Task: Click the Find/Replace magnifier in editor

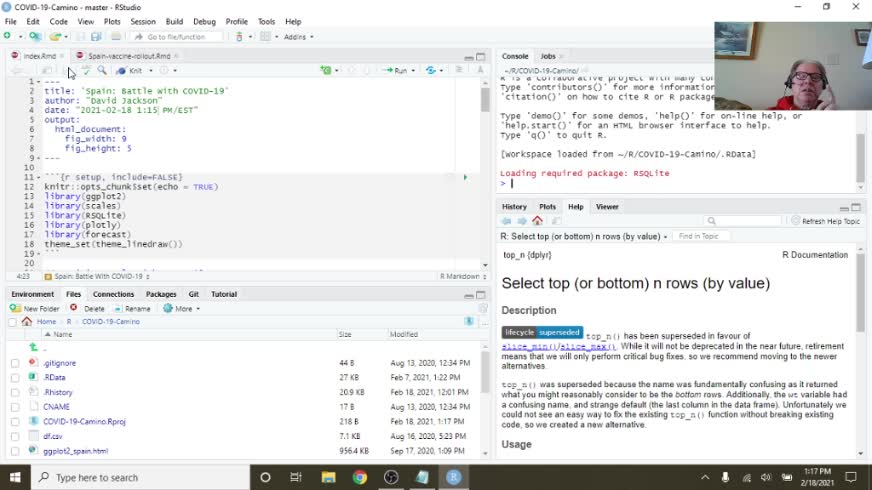Action: coord(102,70)
